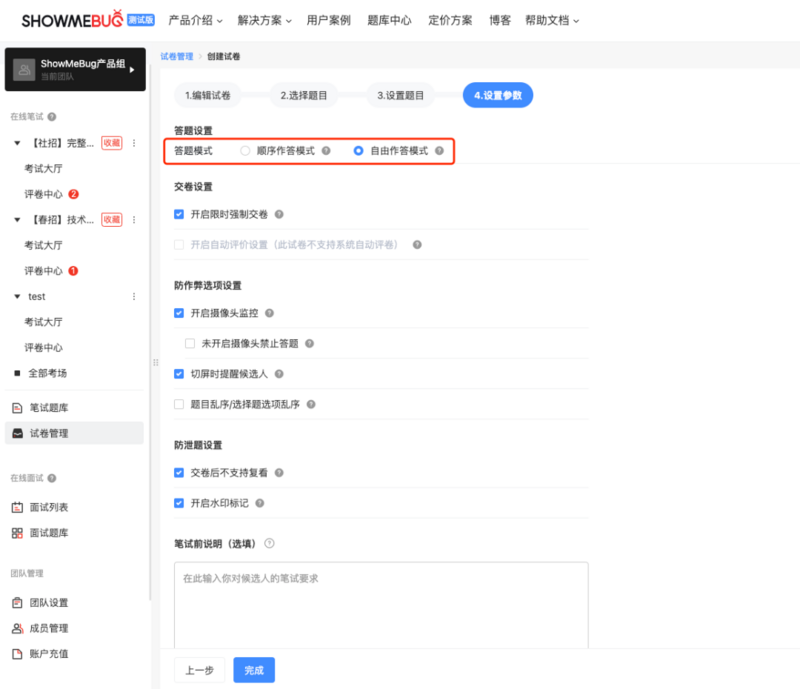The width and height of the screenshot is (800, 689).
Task: Click help icon for 切屏时提醒候选人
Action: tap(279, 374)
